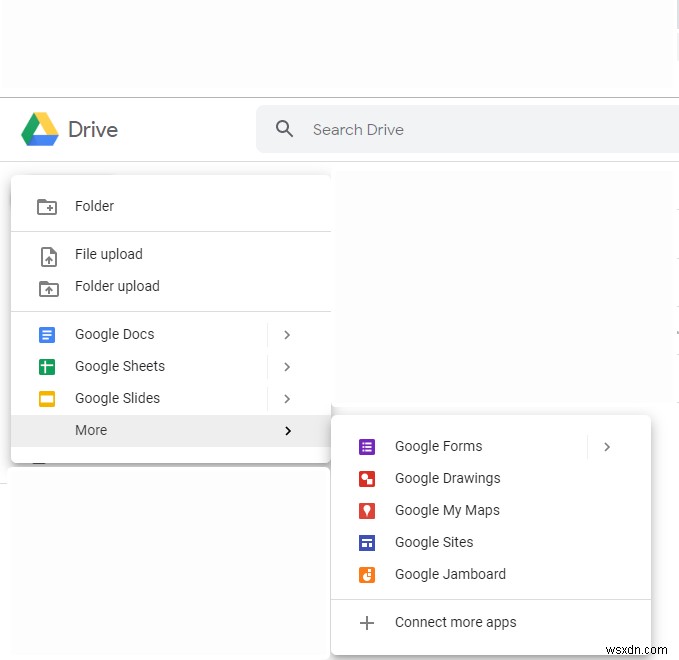Screen dimensions: 679x660
Task: Select Folder upload menu entry
Action: [x=171, y=286]
